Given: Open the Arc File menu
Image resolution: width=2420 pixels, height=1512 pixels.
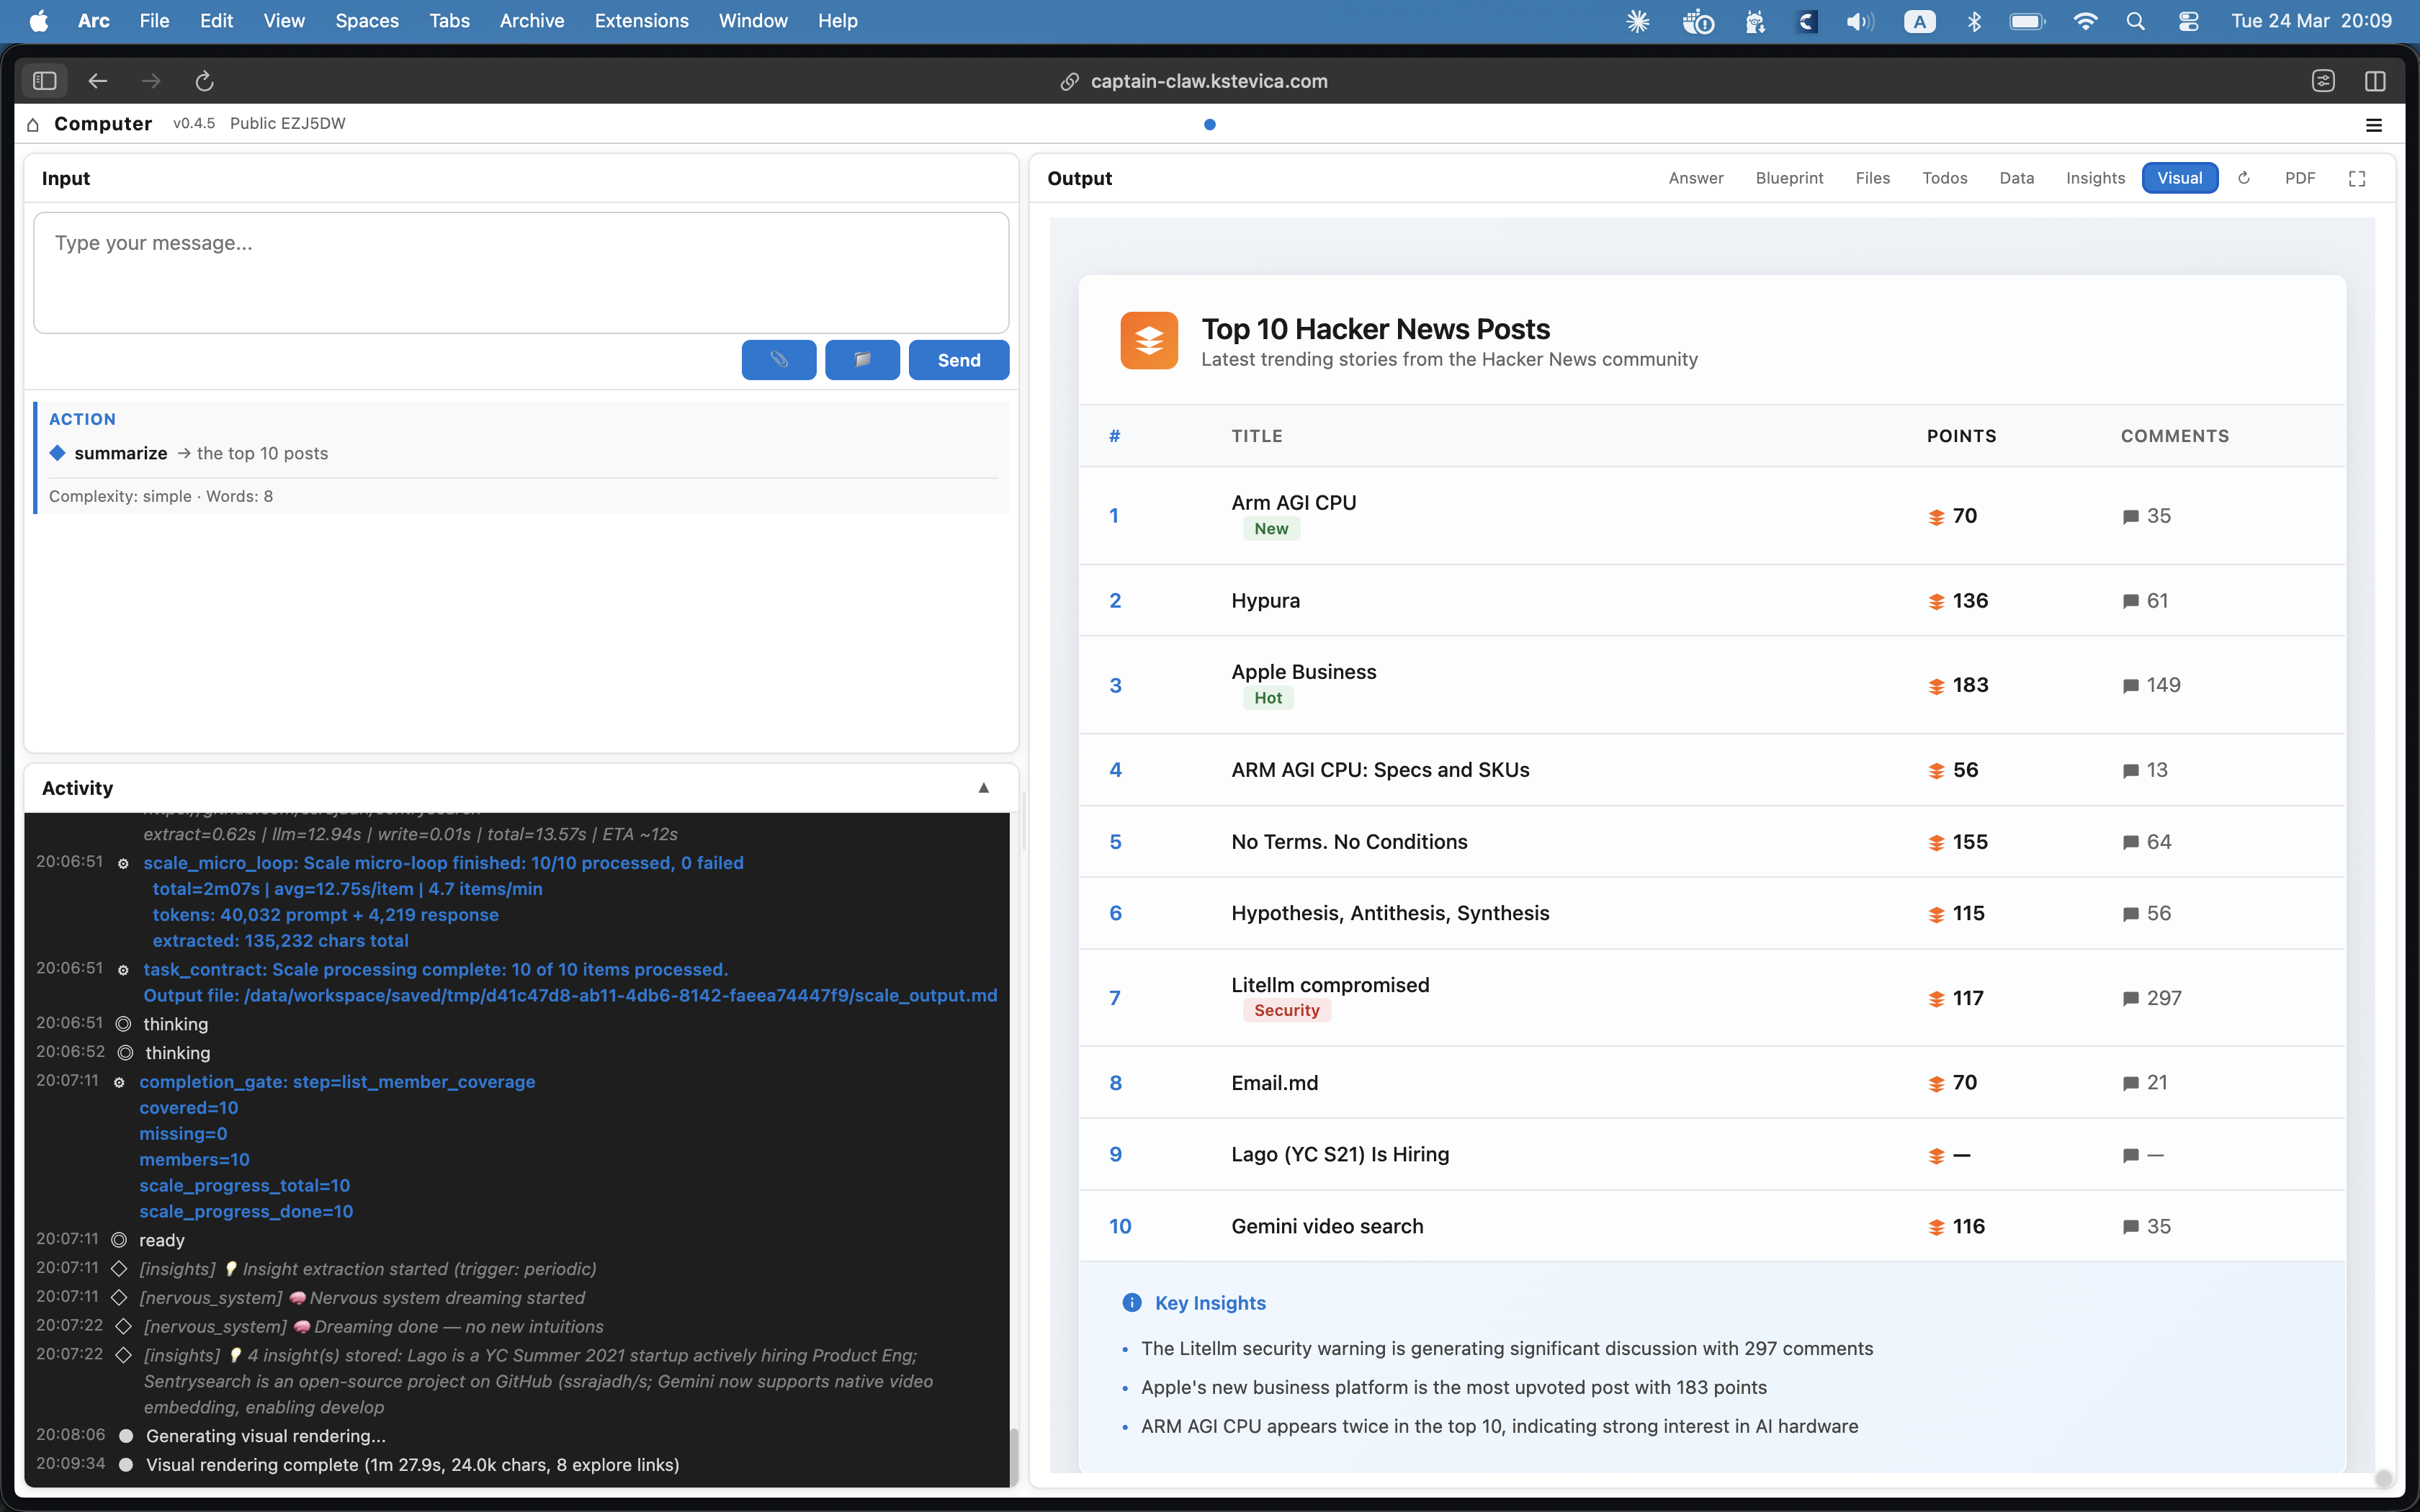Looking at the screenshot, I should point(154,21).
